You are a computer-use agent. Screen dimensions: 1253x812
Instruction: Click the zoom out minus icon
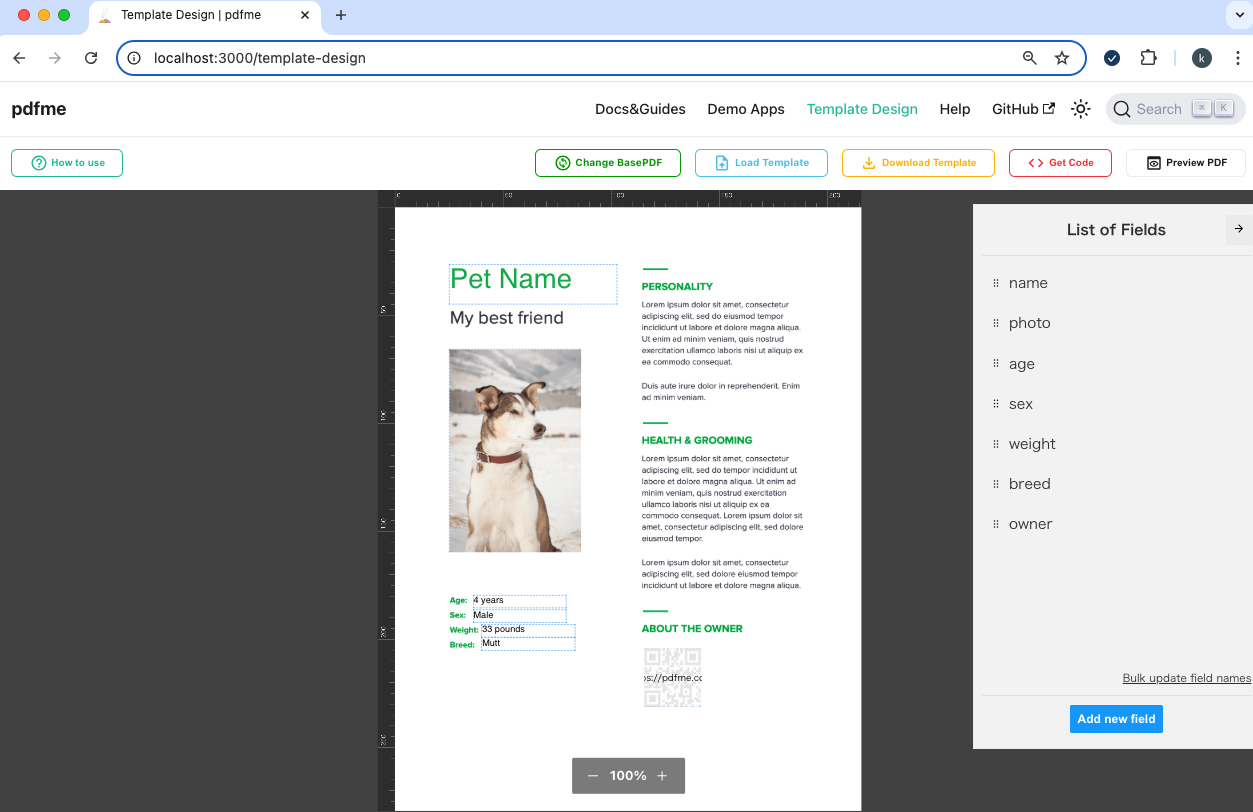593,776
